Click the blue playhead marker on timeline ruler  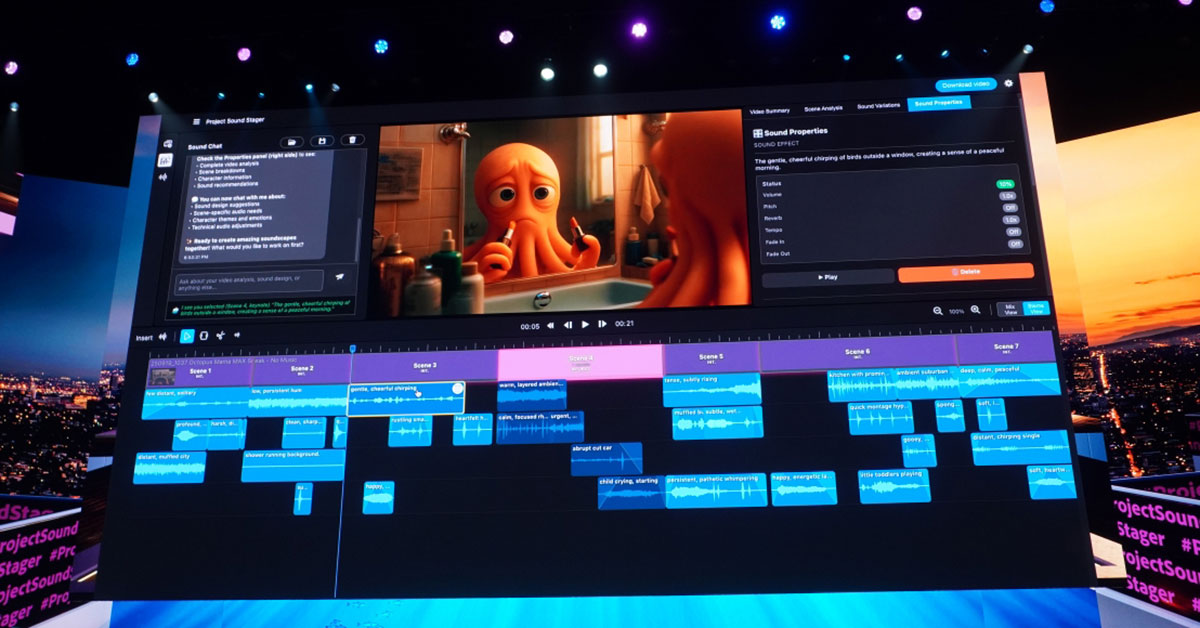352,348
